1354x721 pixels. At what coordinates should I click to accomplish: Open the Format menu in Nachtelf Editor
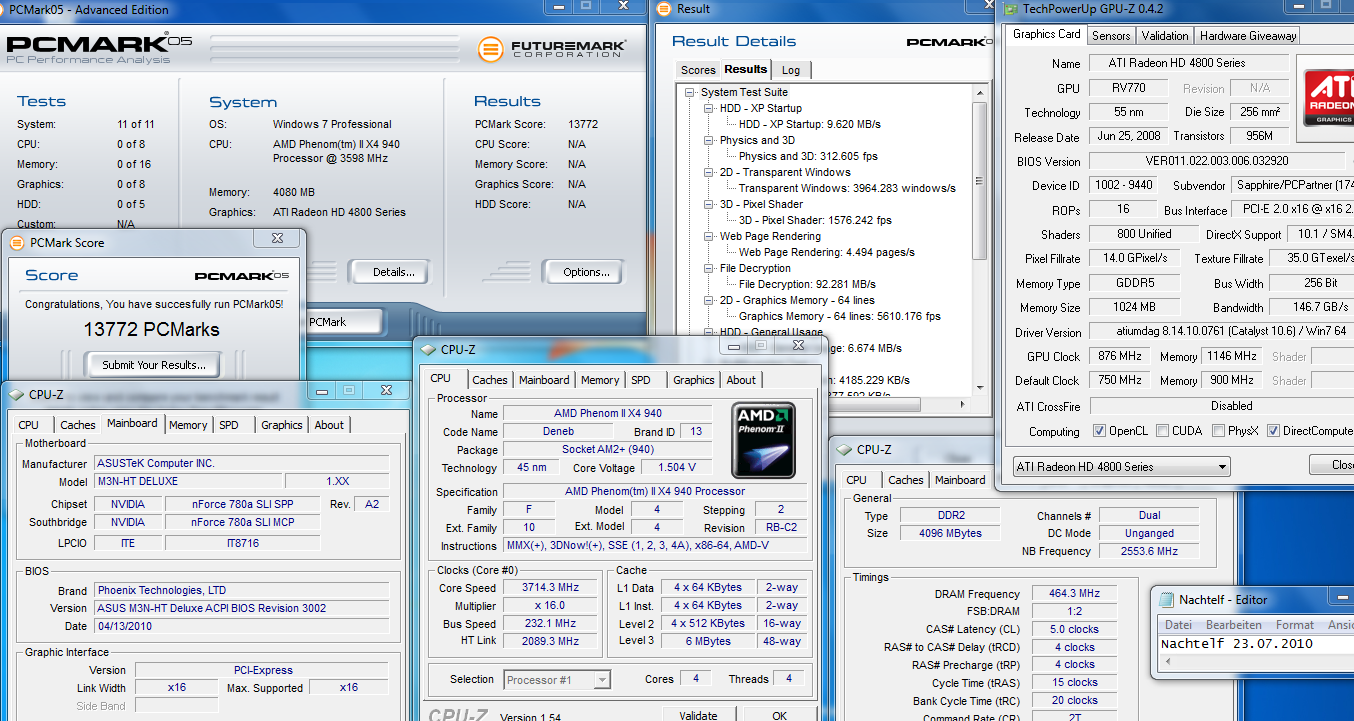coord(1294,624)
